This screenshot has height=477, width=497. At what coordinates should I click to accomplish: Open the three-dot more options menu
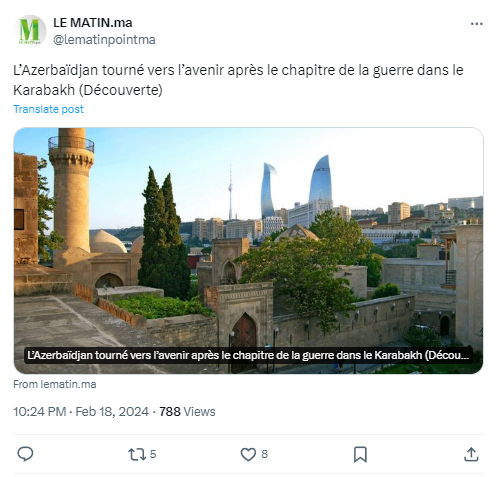(476, 24)
